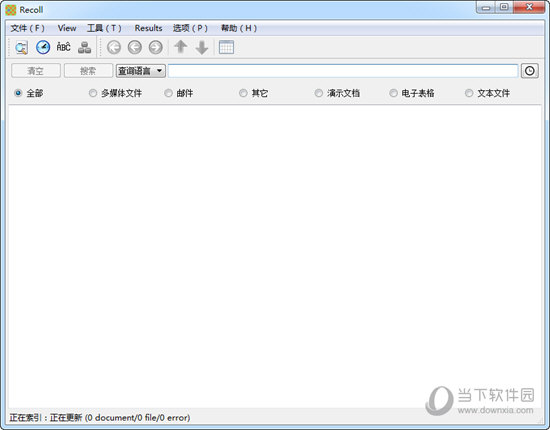Sort results descending with down arrow

pyautogui.click(x=202, y=48)
